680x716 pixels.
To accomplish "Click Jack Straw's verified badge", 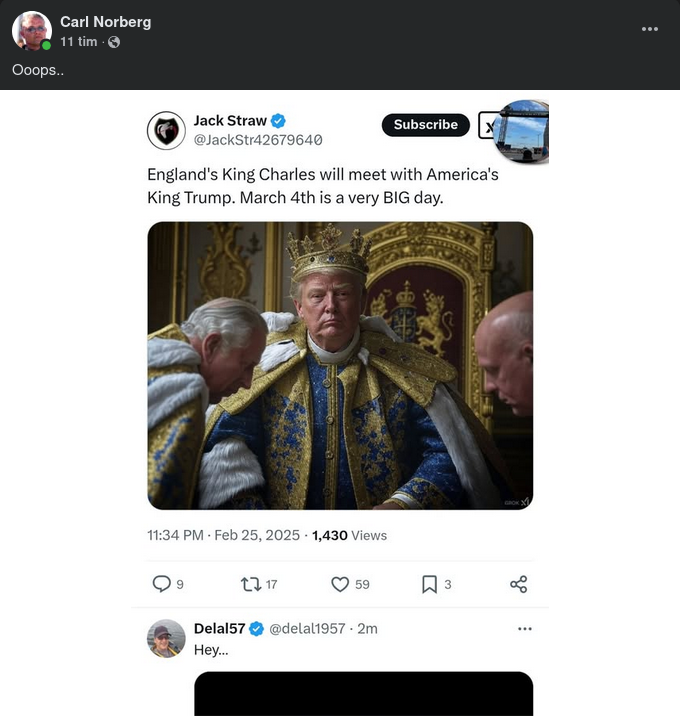I will [280, 121].
